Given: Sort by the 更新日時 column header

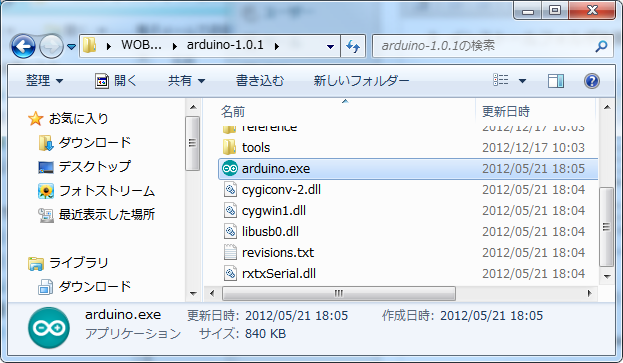Looking at the screenshot, I should [506, 111].
